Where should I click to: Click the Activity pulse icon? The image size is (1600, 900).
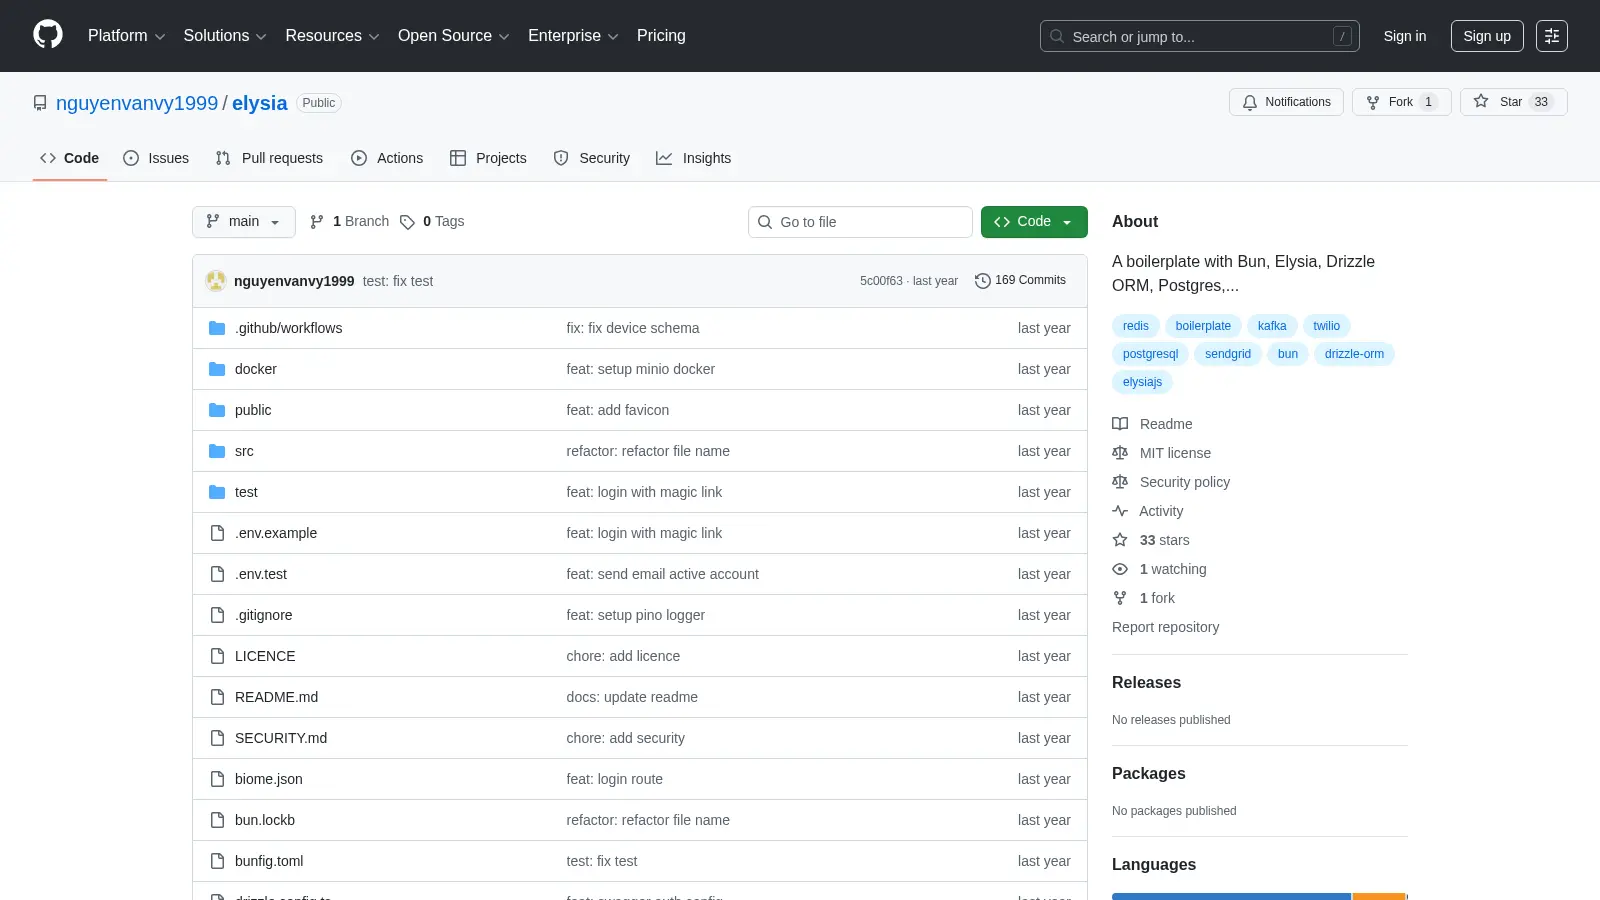[x=1120, y=511]
